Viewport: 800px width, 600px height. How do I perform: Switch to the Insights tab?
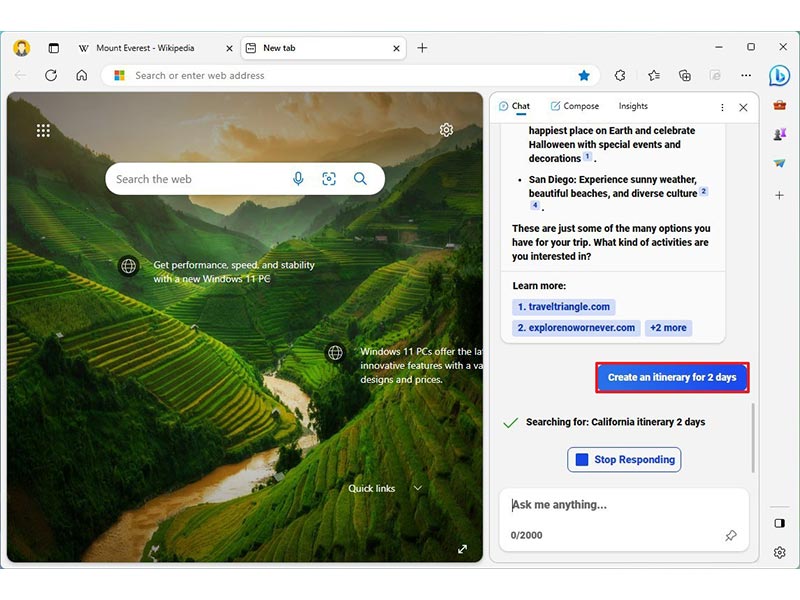(633, 106)
